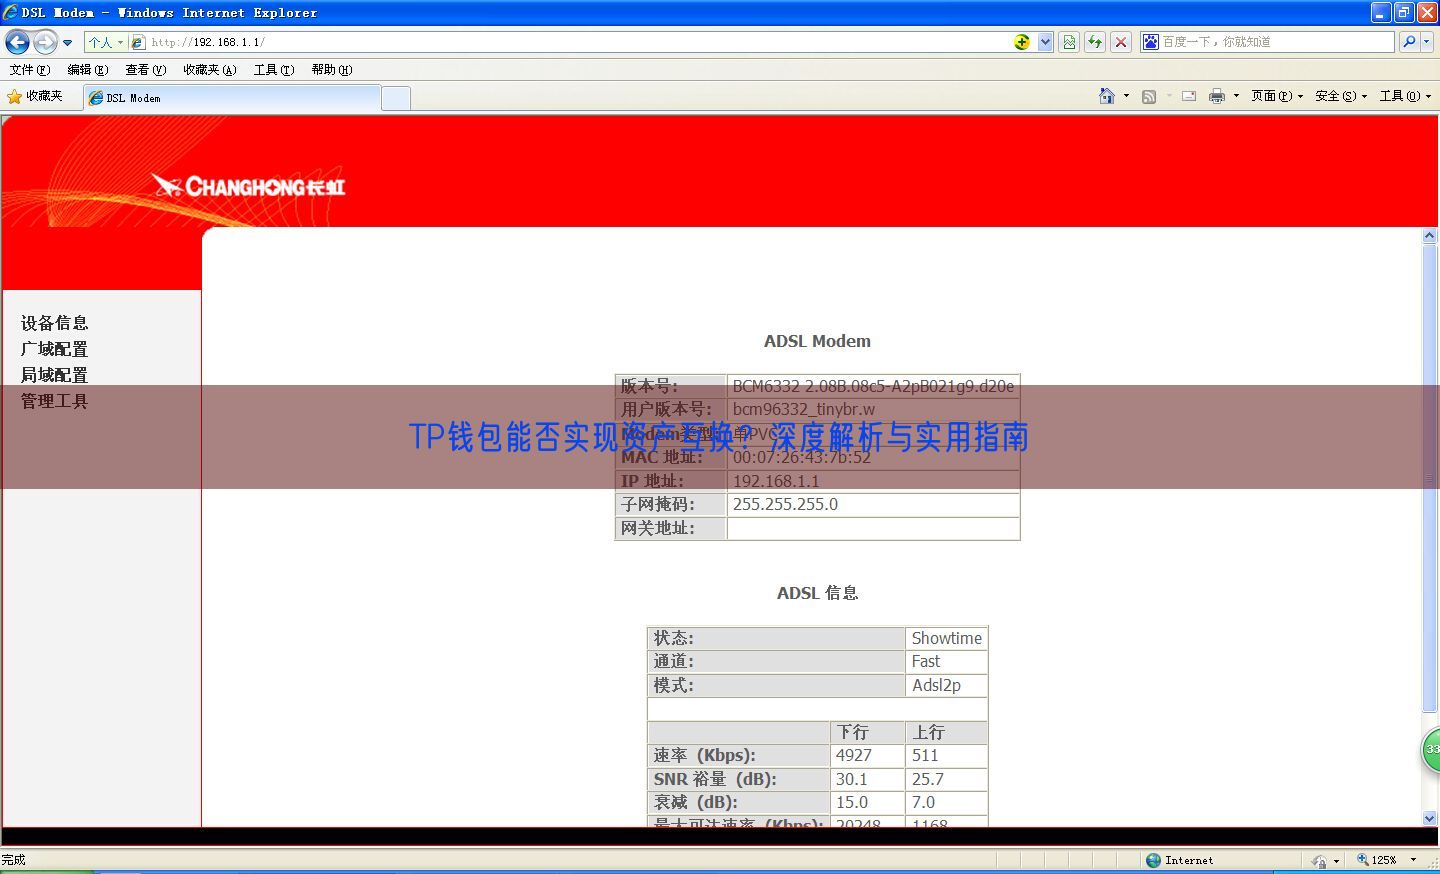Click the Compatibility View page icon
Viewport: 1440px width, 874px height.
(1069, 42)
